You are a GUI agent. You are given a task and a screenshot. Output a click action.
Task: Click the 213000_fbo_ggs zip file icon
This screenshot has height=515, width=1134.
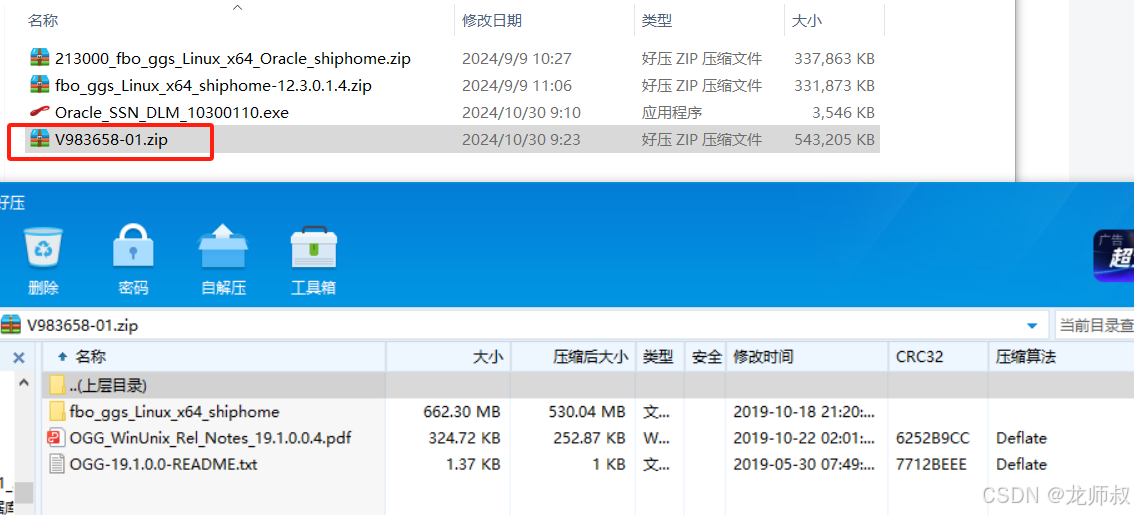[40, 58]
